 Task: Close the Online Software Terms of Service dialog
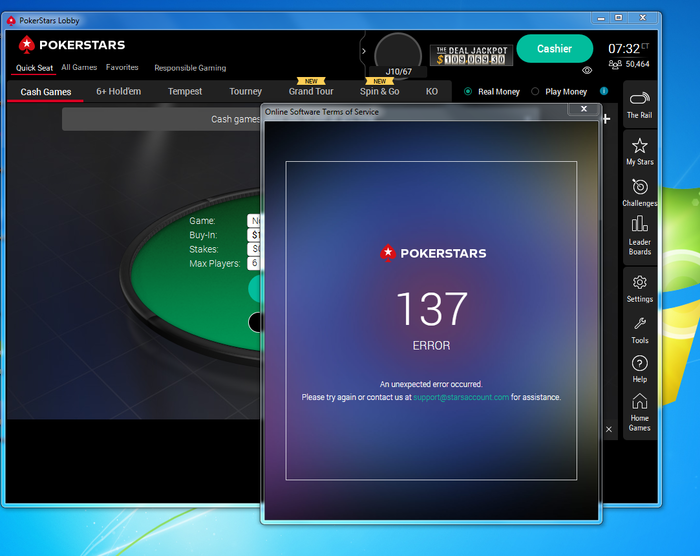(583, 109)
